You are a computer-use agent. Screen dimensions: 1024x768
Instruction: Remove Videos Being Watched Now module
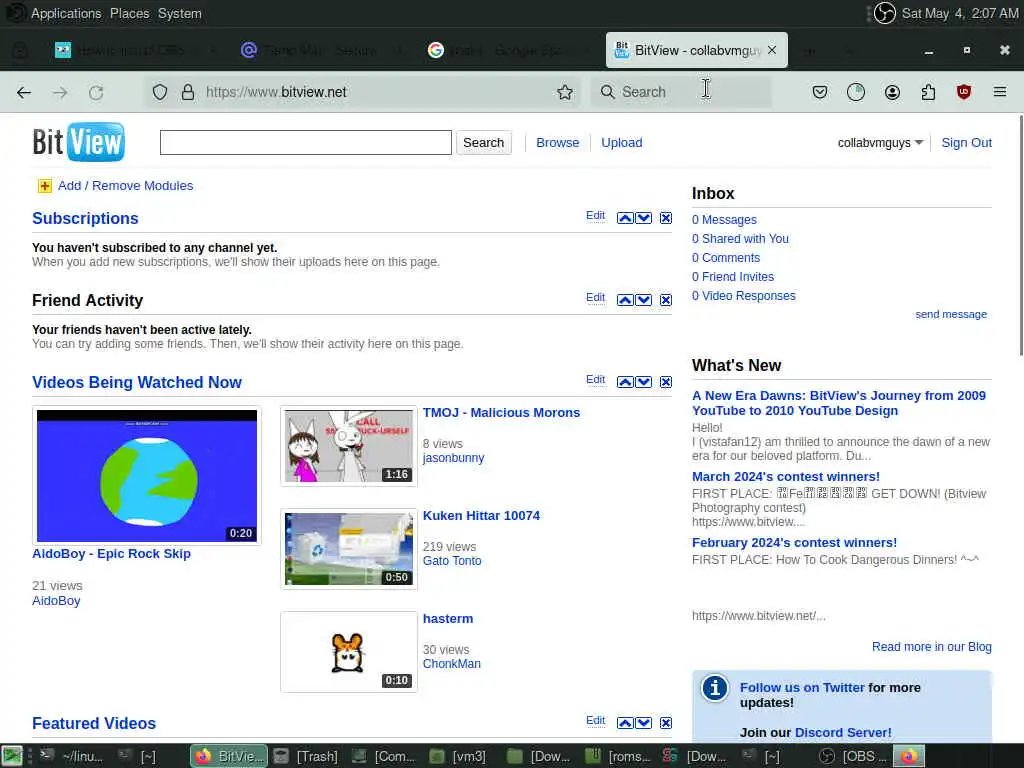pos(665,382)
